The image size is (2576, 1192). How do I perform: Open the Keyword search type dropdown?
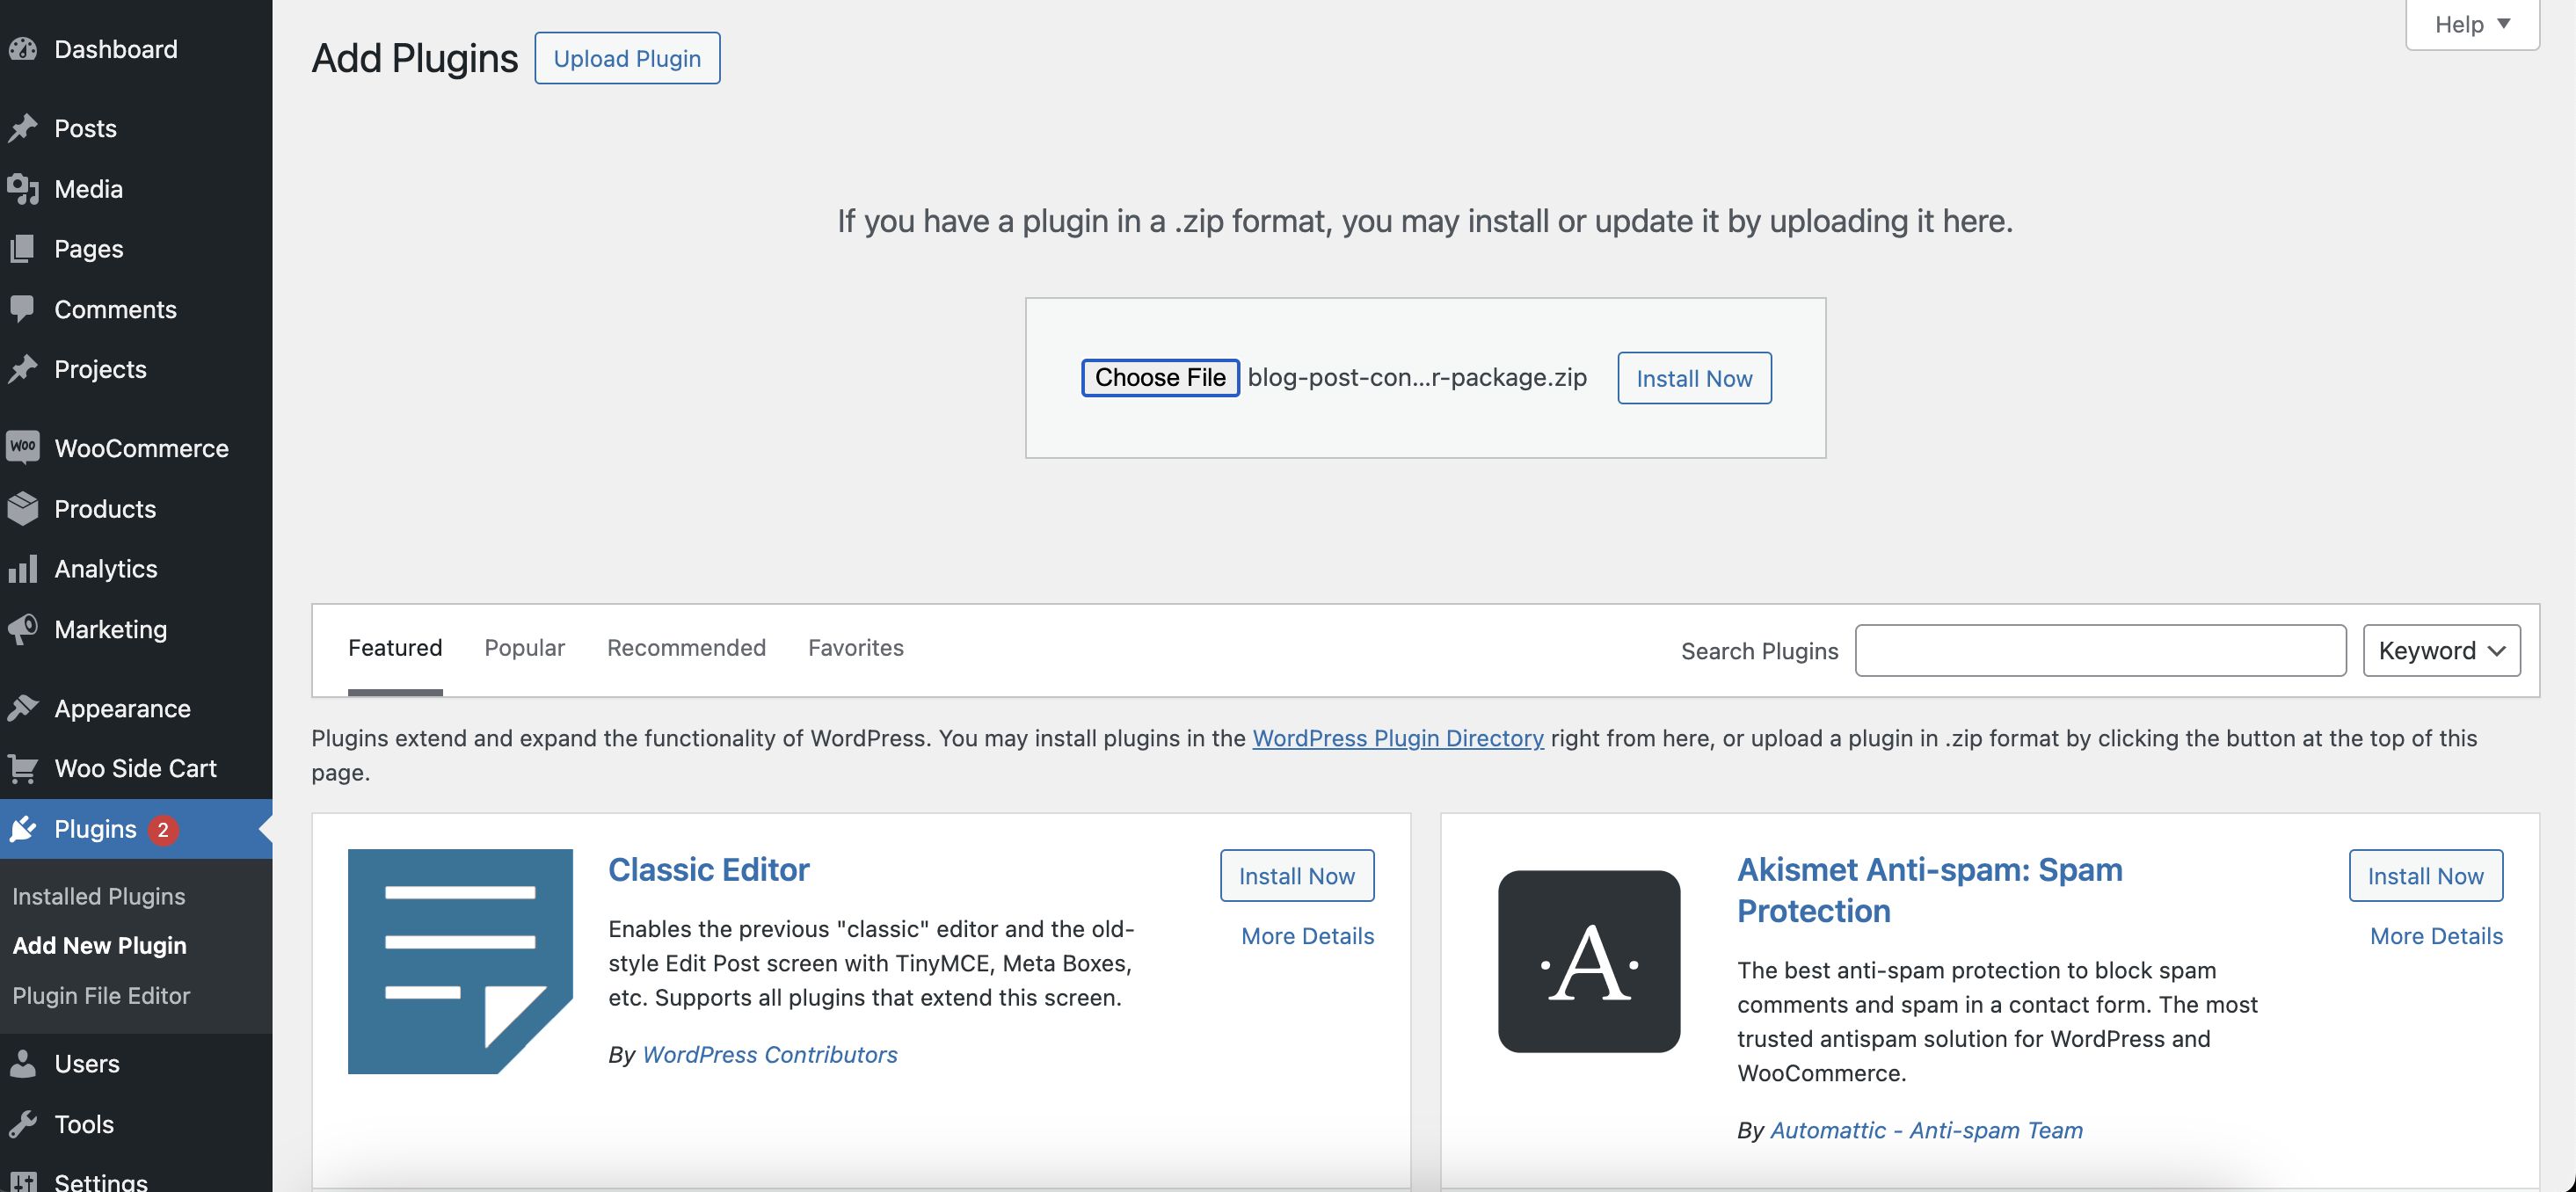coord(2441,650)
